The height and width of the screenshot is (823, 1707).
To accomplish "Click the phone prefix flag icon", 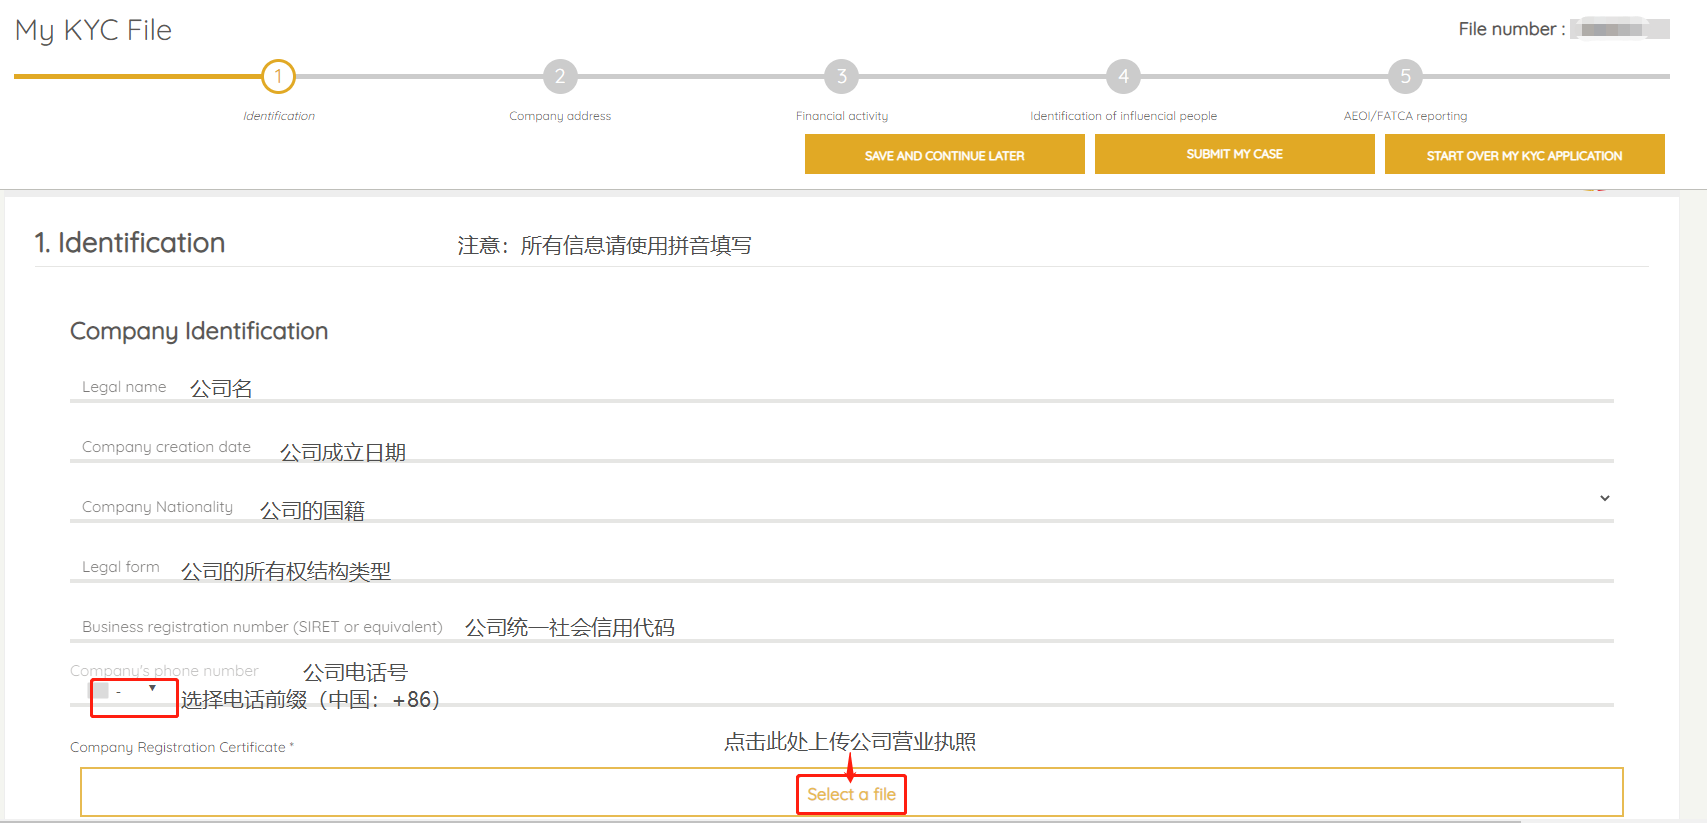I will pyautogui.click(x=101, y=691).
